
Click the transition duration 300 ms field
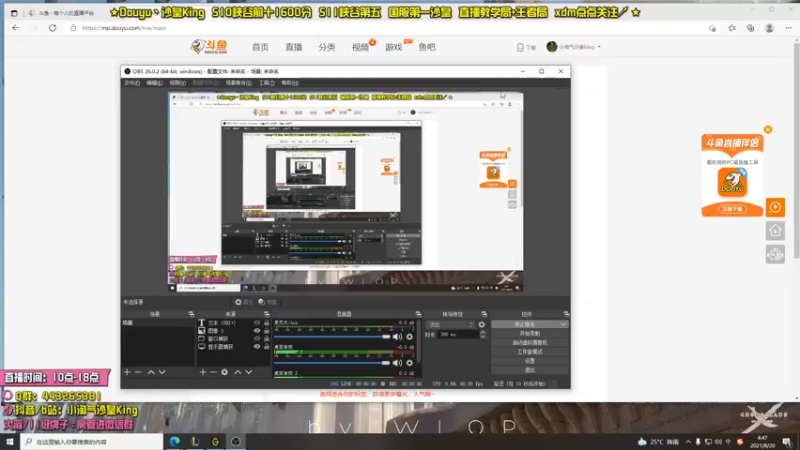[x=458, y=335]
